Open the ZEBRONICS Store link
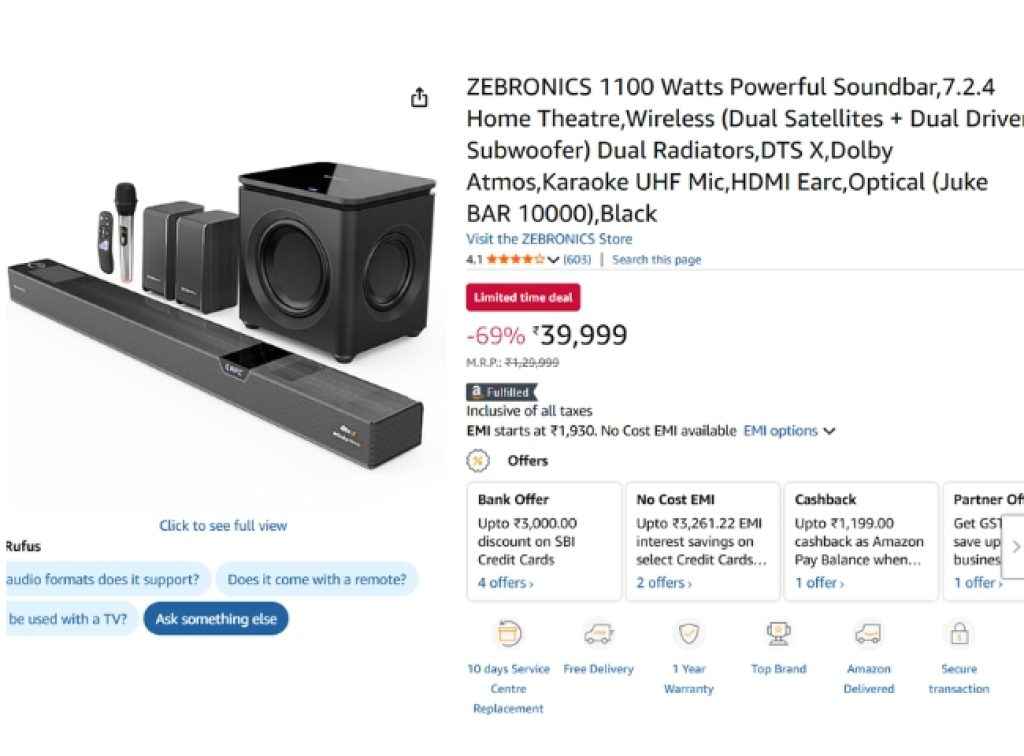Screen dimensions: 1024x756 [x=546, y=239]
